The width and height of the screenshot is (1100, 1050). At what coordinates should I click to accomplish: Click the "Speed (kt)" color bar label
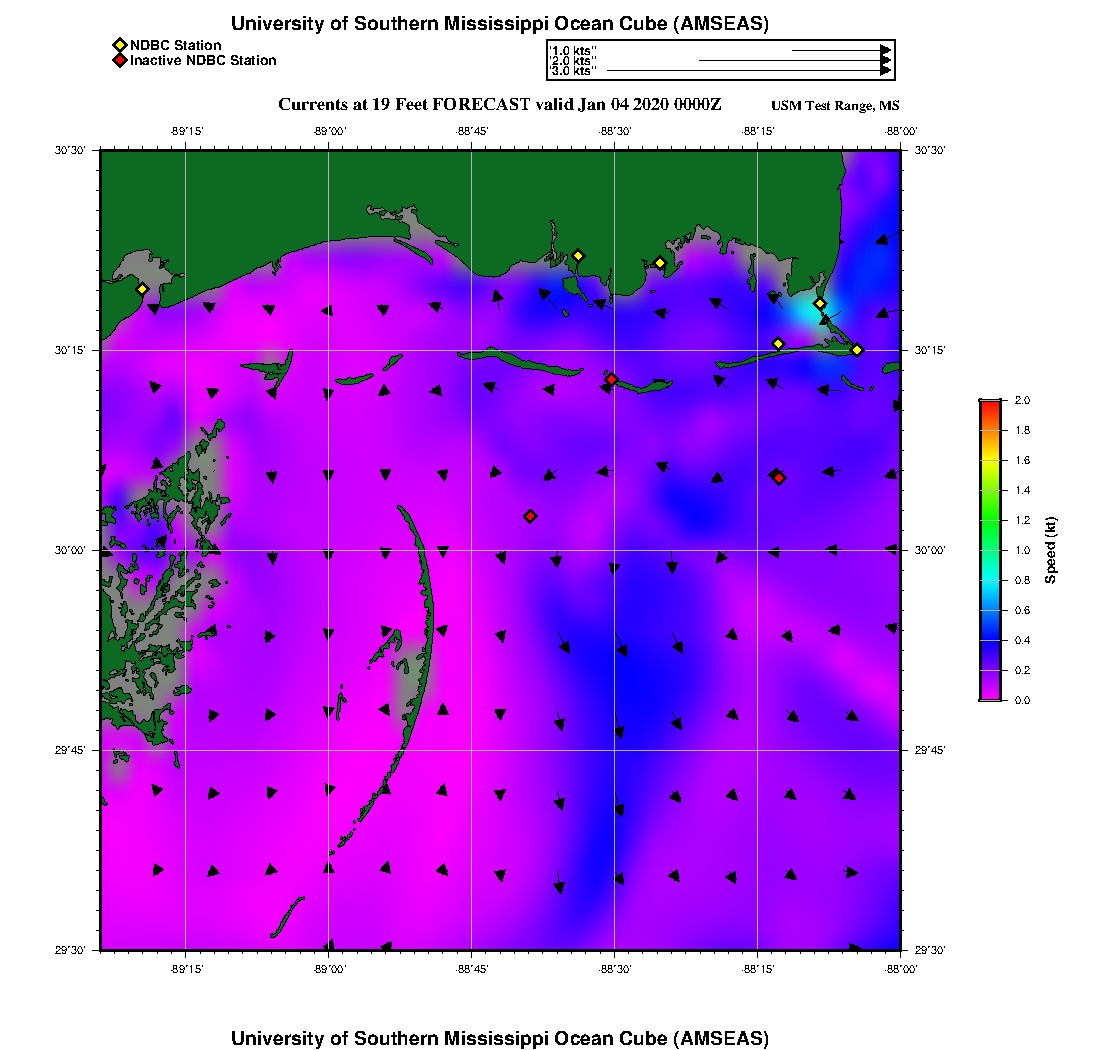tap(1051, 550)
